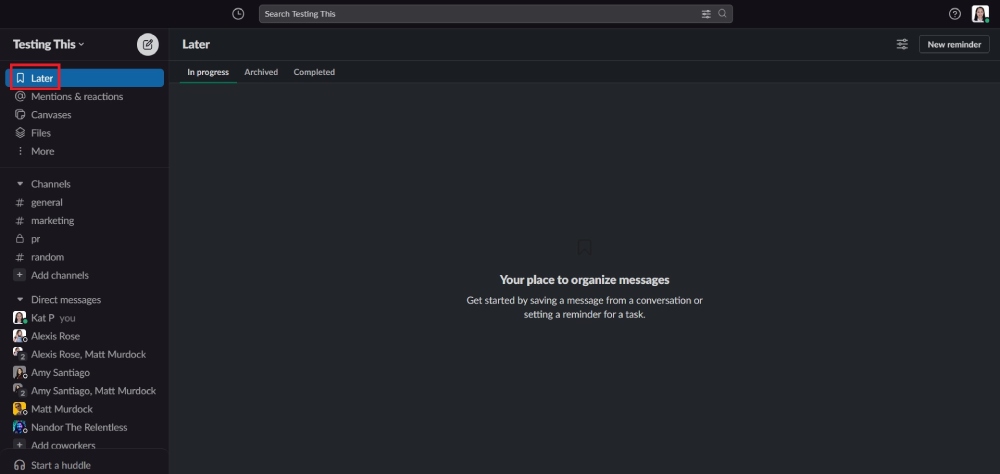
Task: Collapse the Direct messages section
Action: click(x=20, y=300)
